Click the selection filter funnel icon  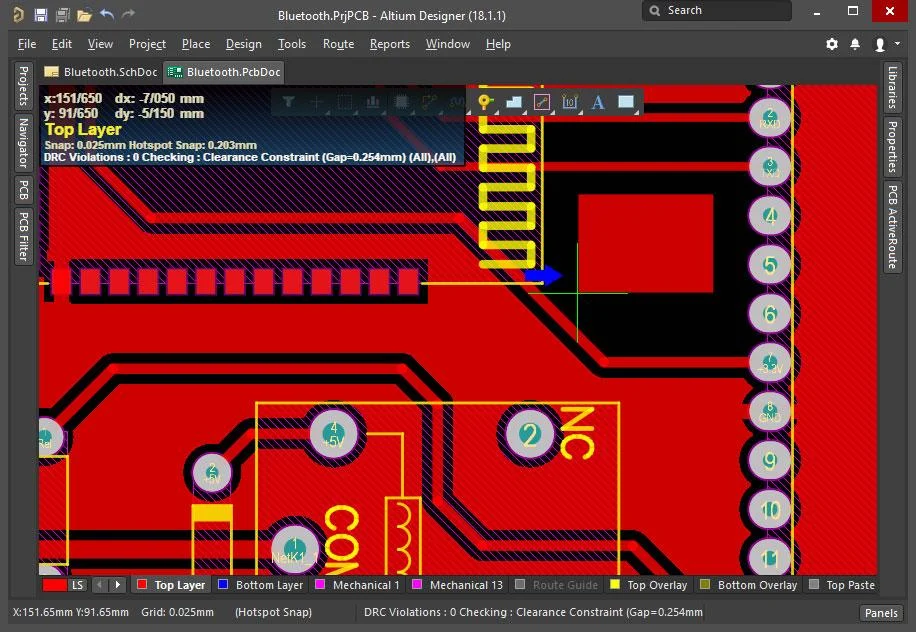click(x=288, y=103)
